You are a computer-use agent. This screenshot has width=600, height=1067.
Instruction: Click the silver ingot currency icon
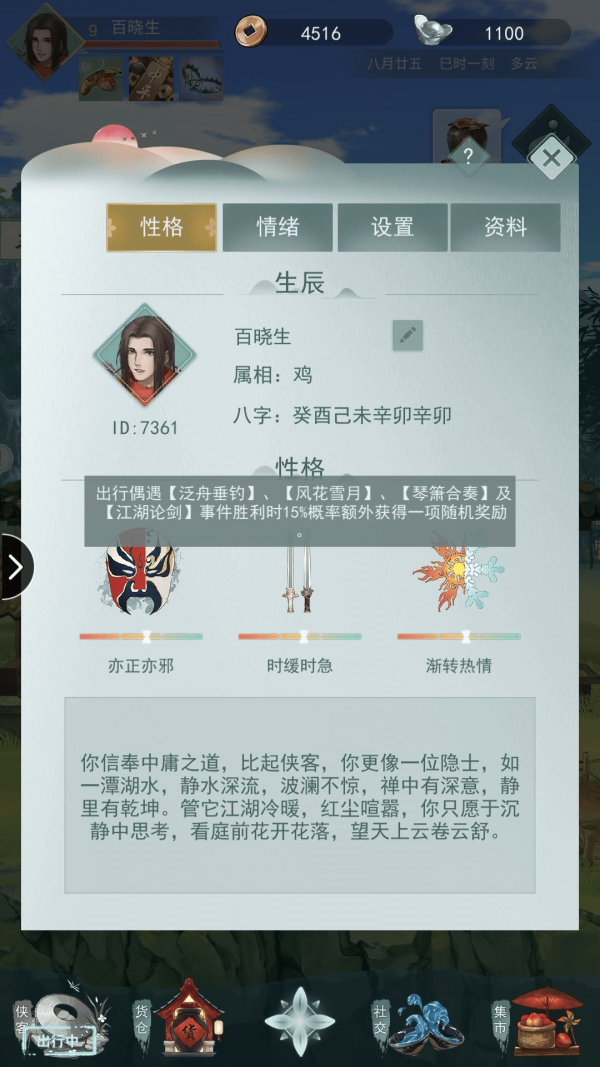tap(433, 31)
